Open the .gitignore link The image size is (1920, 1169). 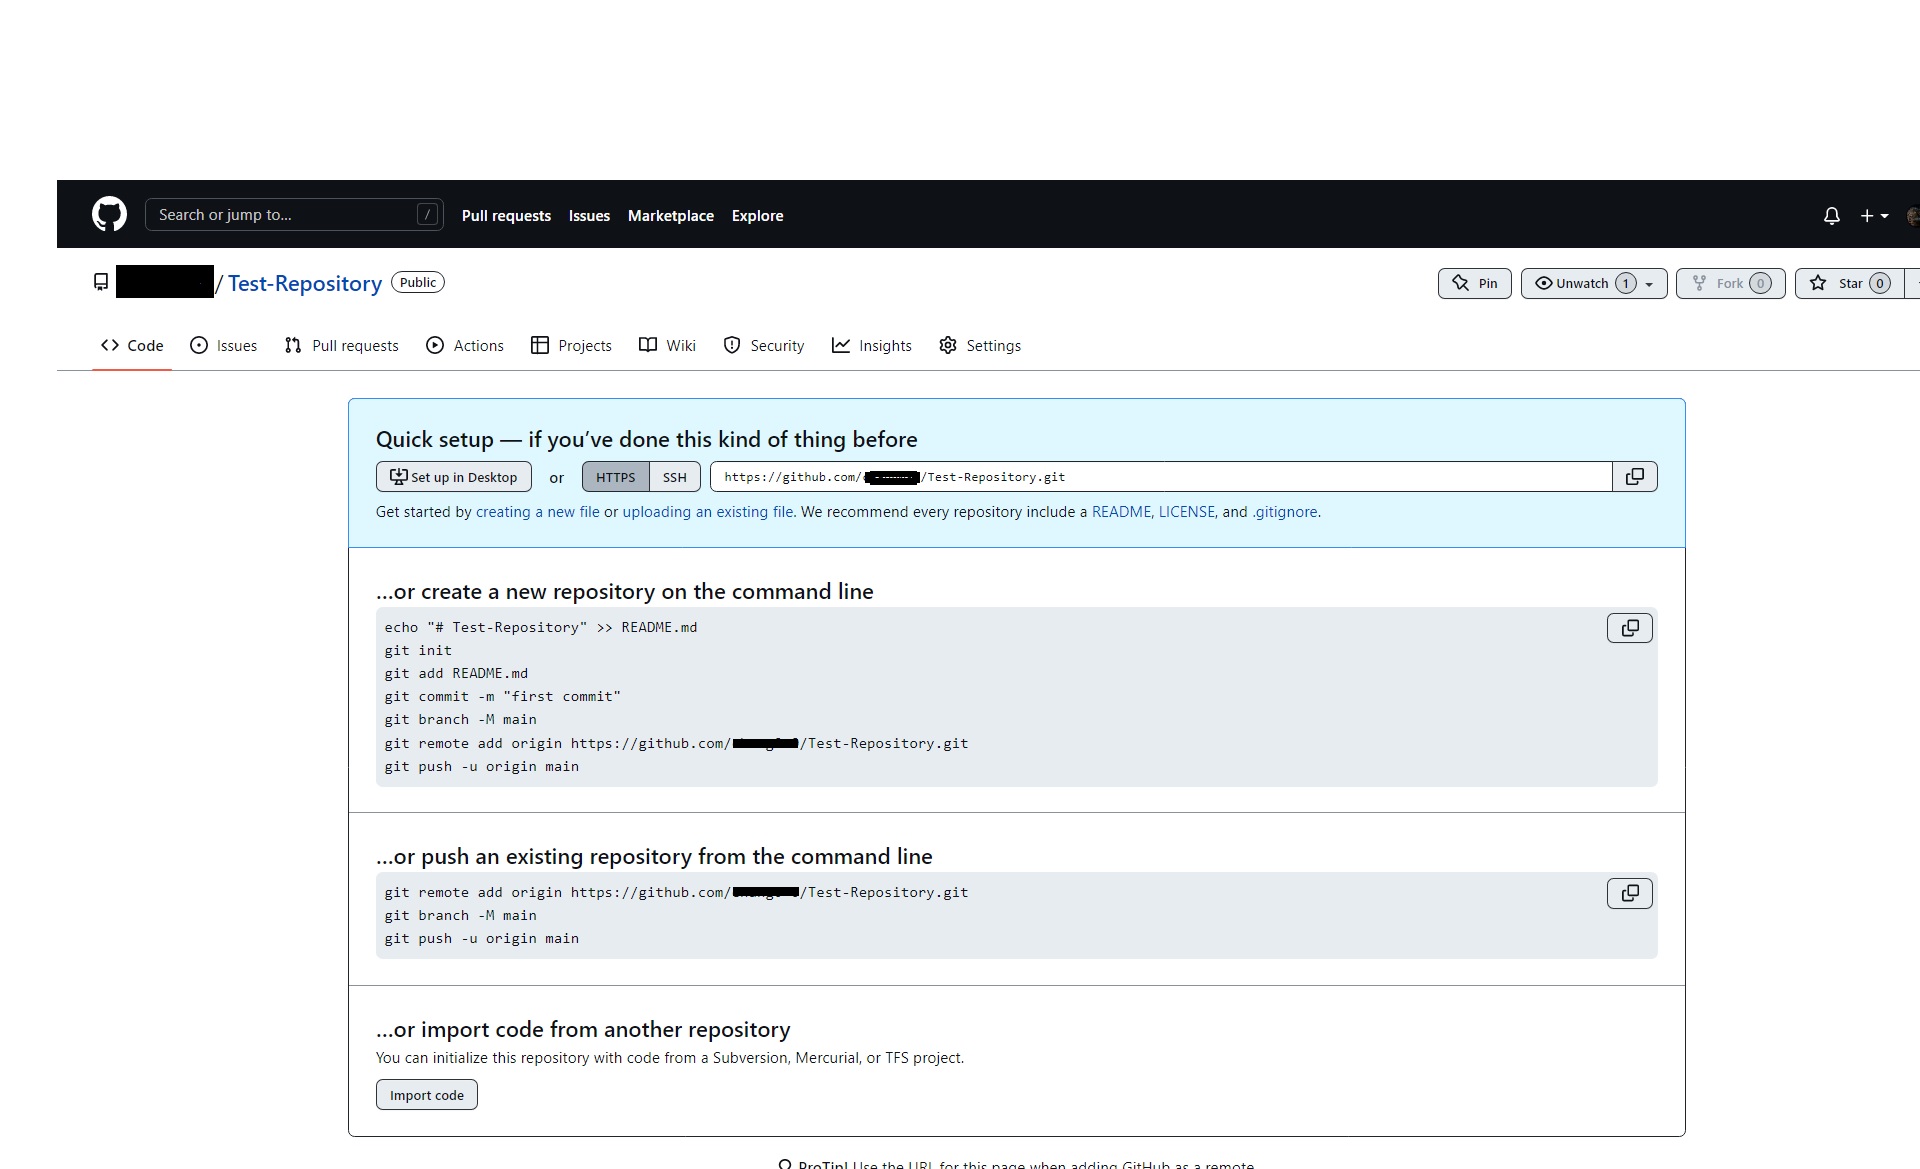pos(1285,512)
